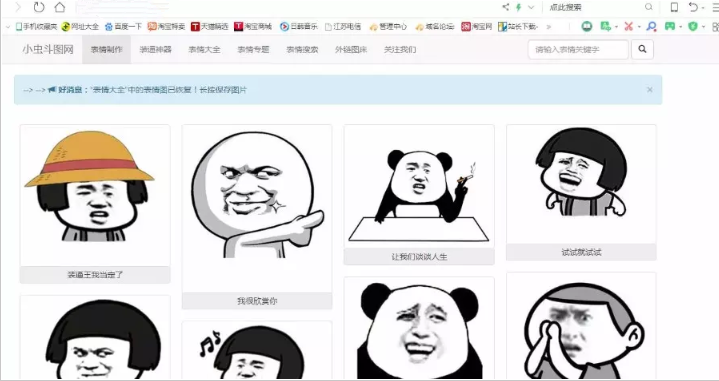Click the caption 让我们谈谈人生
Screen dimensions: 719x381
click(419, 257)
